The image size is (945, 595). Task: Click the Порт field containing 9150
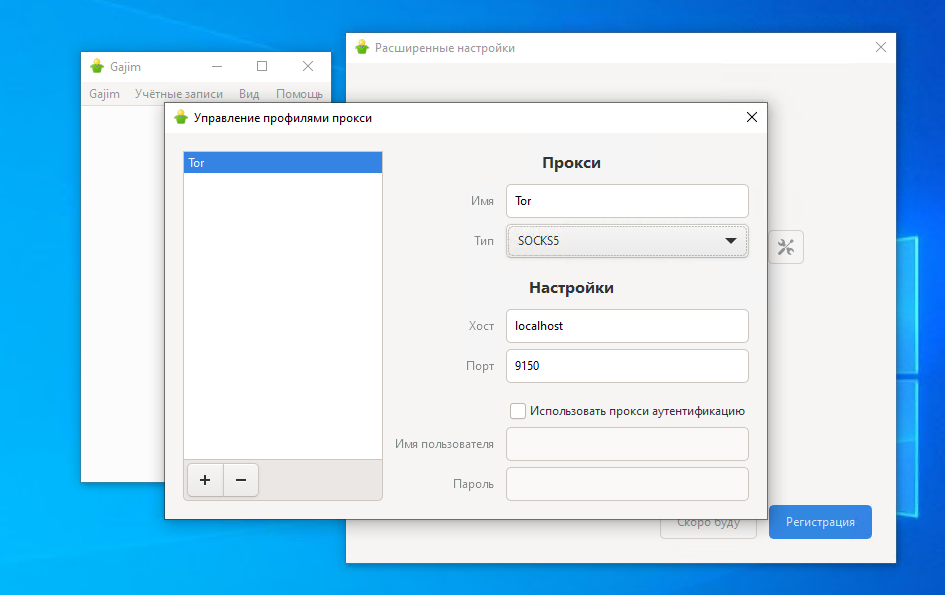(x=627, y=366)
